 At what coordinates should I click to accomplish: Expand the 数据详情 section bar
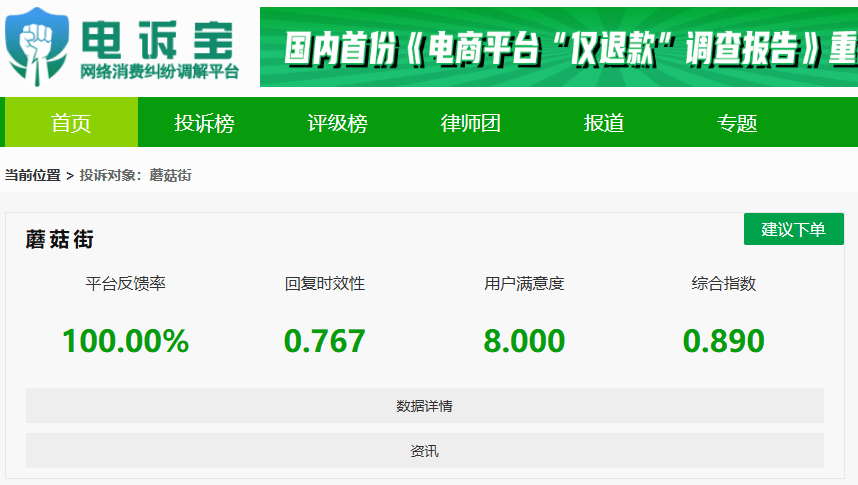coord(425,406)
